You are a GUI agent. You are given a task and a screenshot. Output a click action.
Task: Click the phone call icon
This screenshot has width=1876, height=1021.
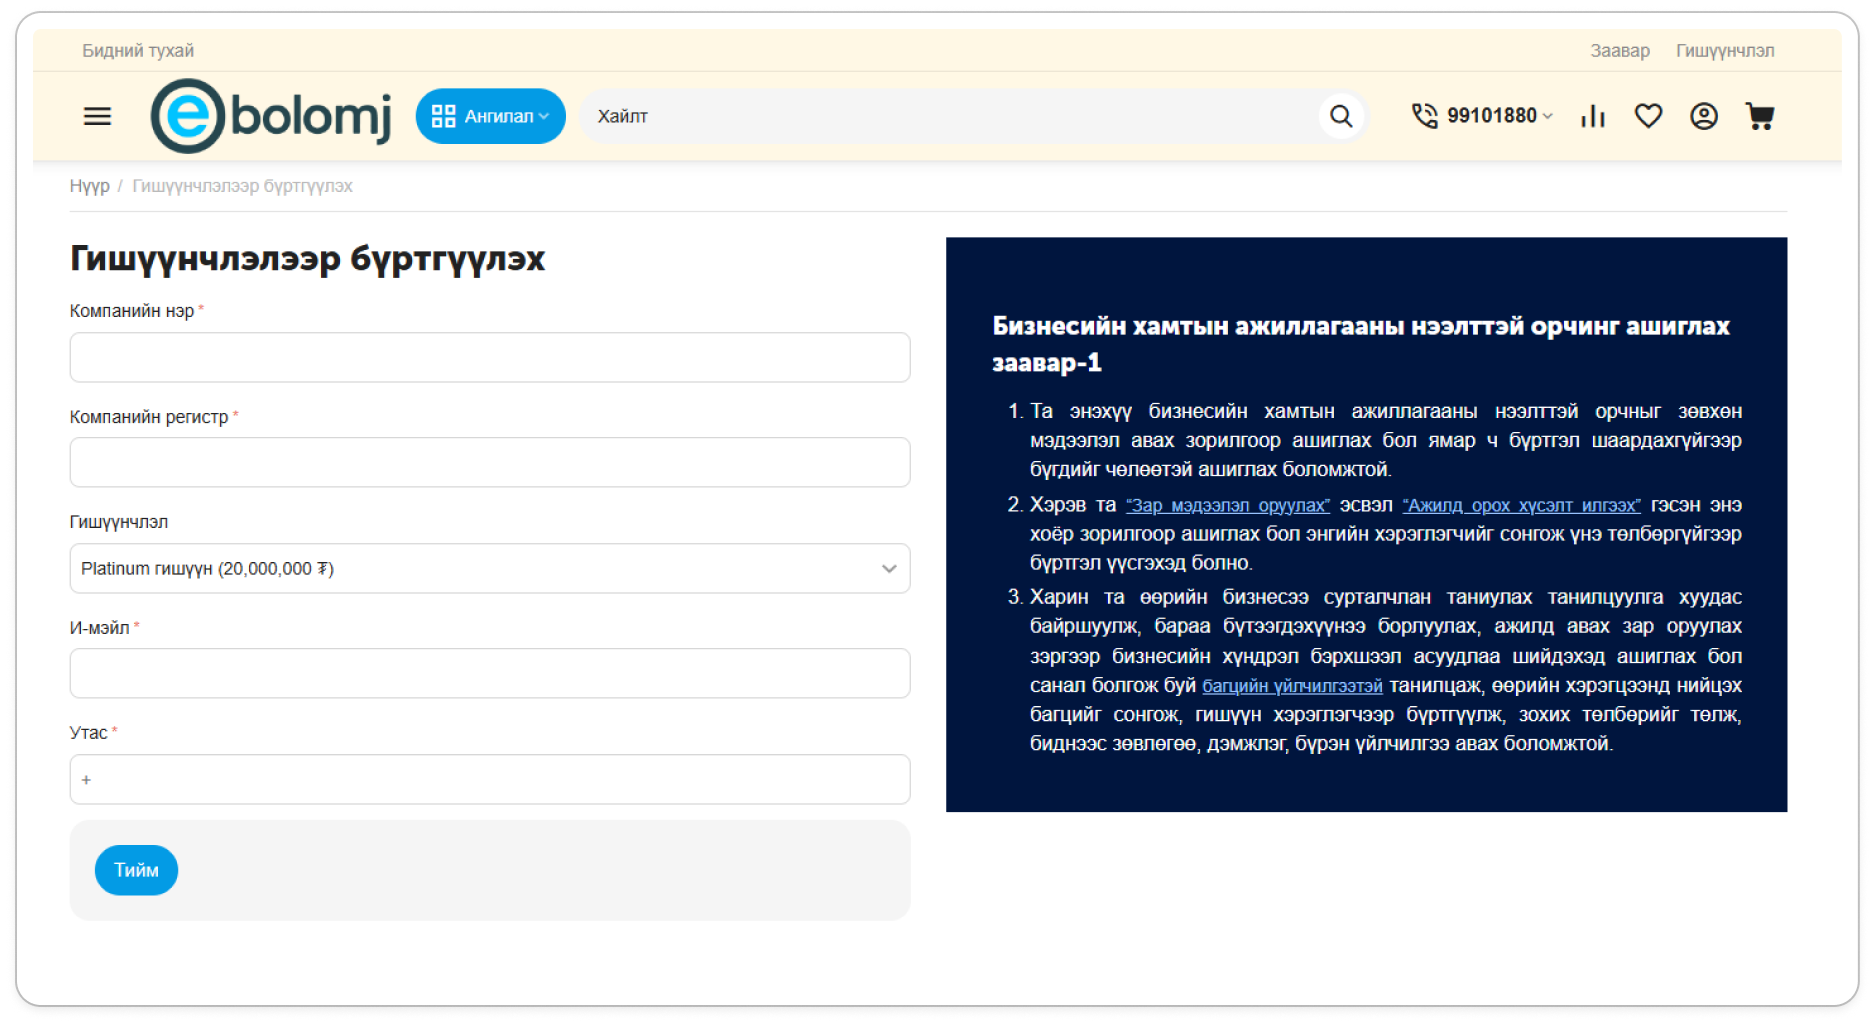click(1424, 116)
